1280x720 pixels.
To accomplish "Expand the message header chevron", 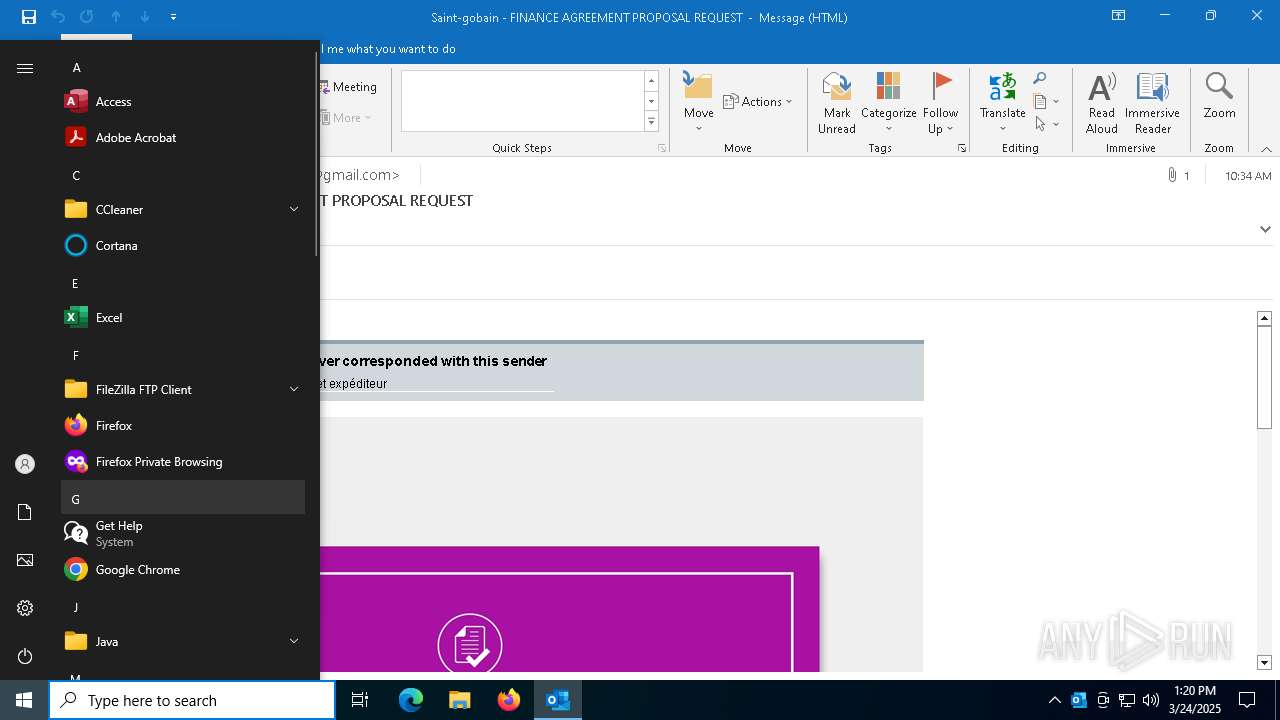I will (1265, 229).
